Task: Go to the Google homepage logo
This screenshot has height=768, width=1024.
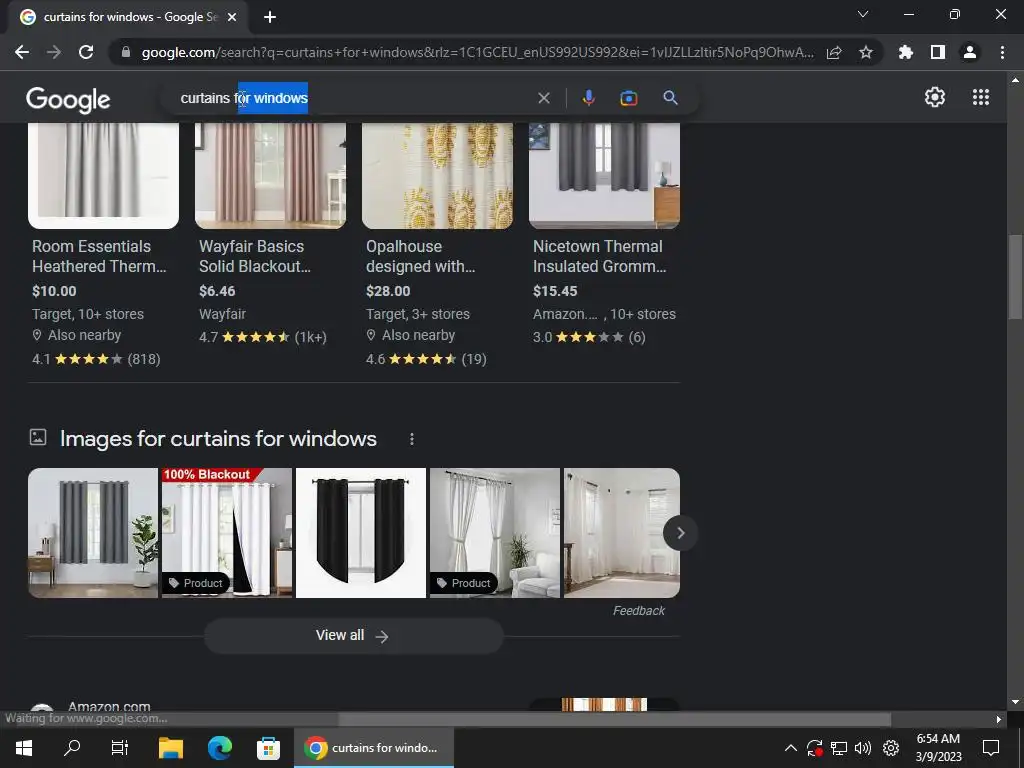Action: coord(68,99)
